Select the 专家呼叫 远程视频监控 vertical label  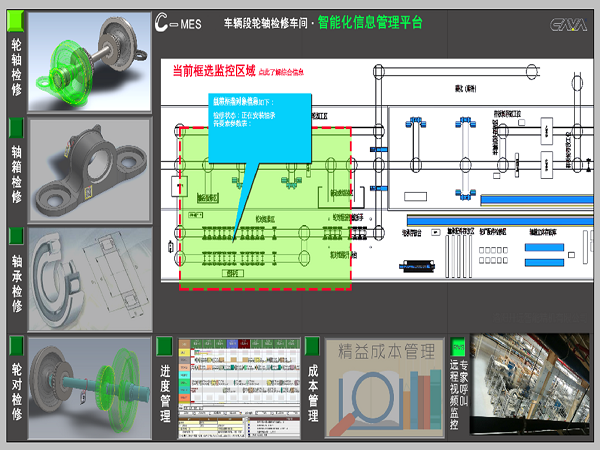pyautogui.click(x=458, y=394)
